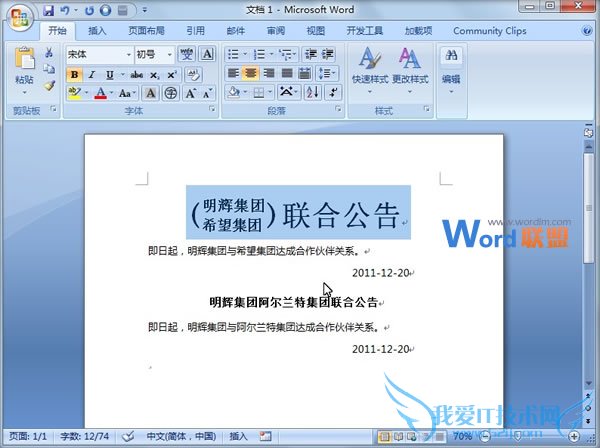Screen dimensions: 600x448
Task: Increase the paragraph indent
Action: (327, 54)
